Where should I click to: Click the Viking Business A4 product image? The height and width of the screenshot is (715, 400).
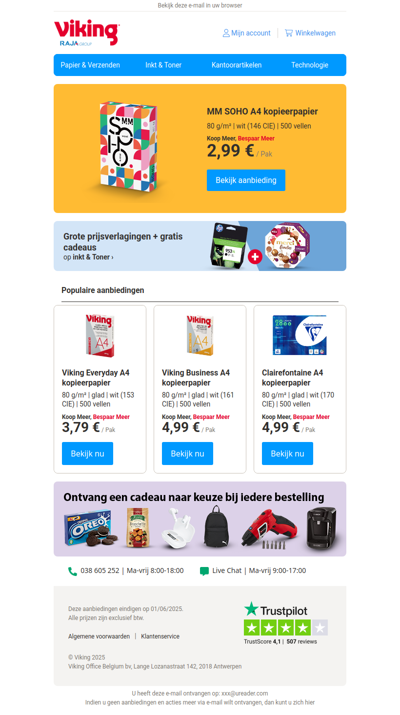[x=199, y=335]
